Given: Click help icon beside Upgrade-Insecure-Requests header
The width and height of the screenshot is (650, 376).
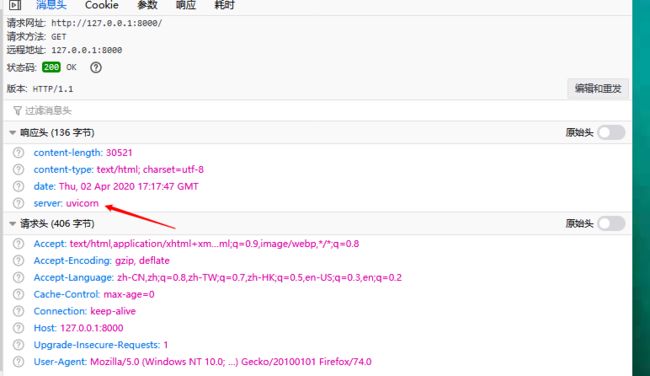Looking at the screenshot, I should tap(18, 345).
